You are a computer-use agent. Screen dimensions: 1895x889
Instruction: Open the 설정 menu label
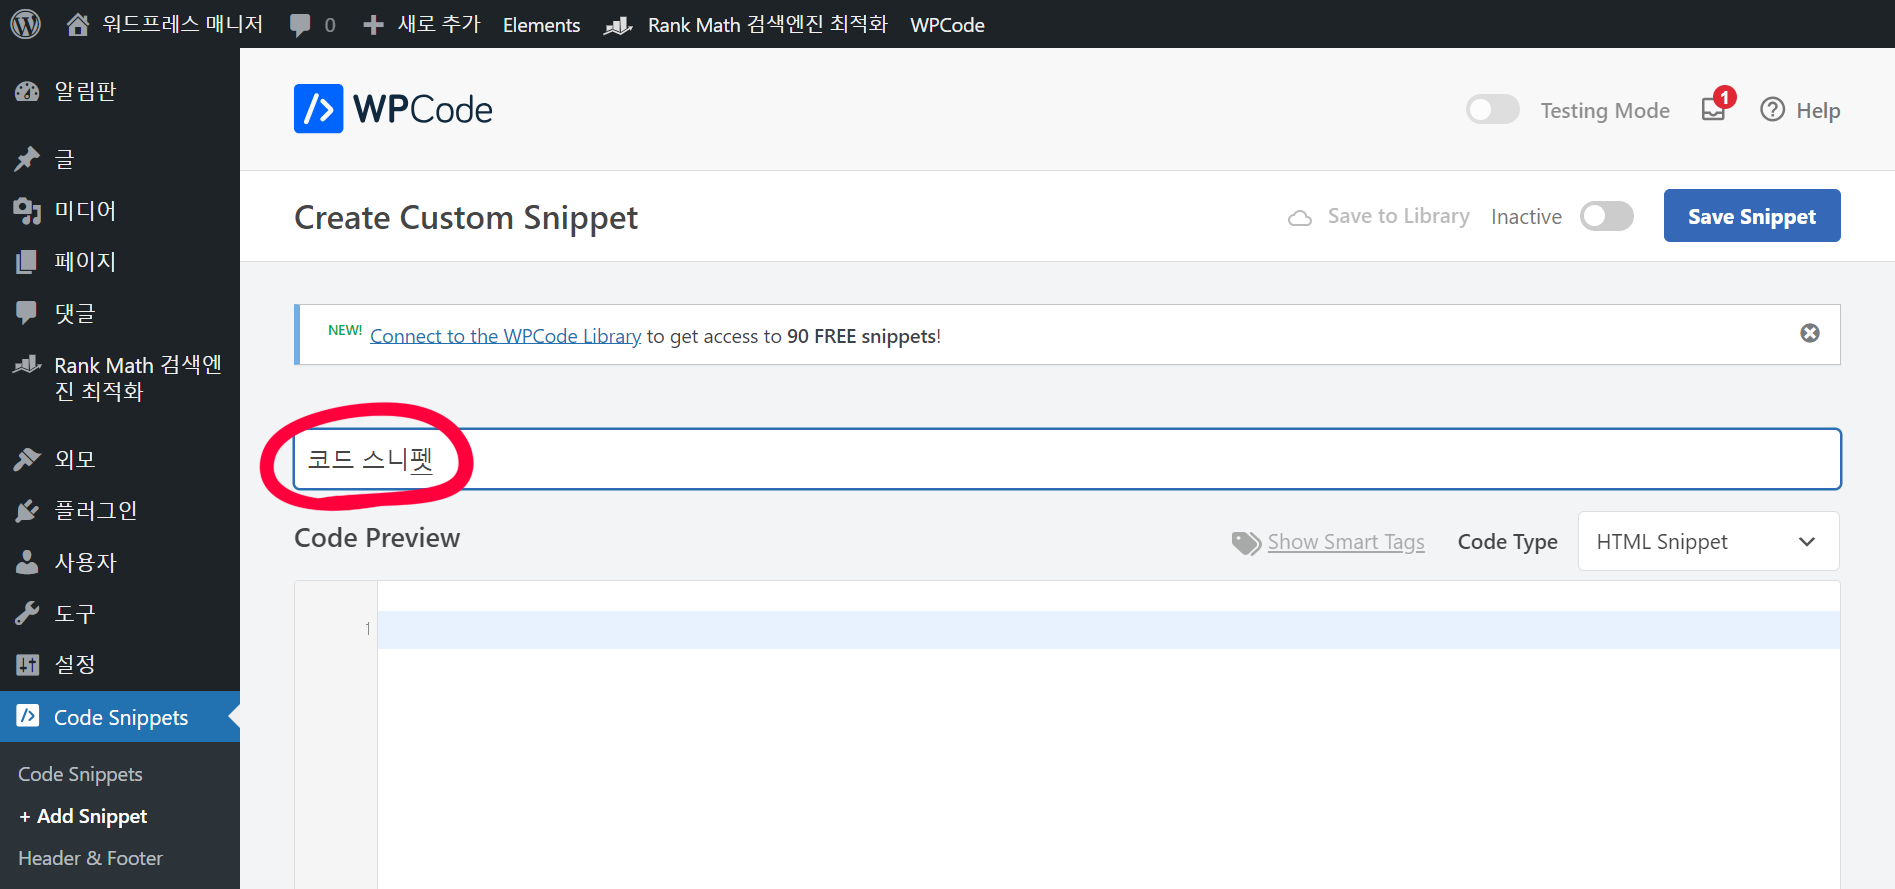coord(75,664)
